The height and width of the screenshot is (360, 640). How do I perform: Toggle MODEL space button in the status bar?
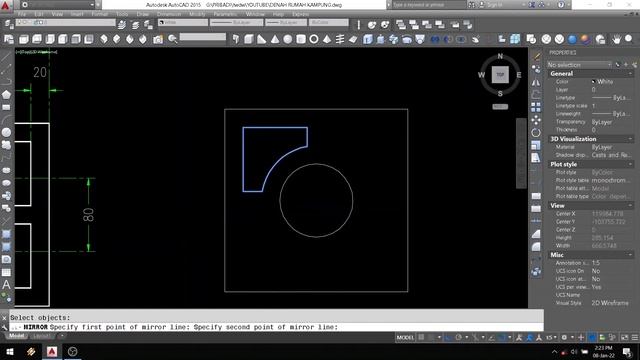click(405, 337)
